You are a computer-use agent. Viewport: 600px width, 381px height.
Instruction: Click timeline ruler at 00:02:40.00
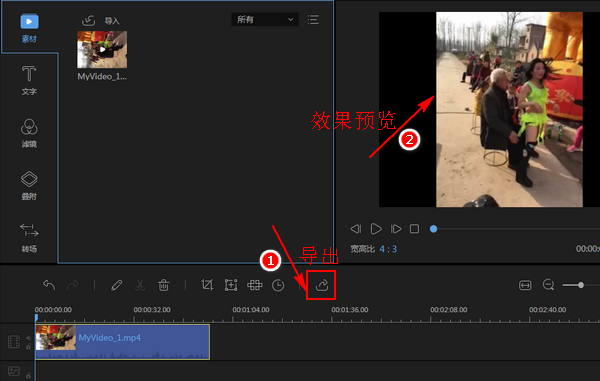(548, 310)
